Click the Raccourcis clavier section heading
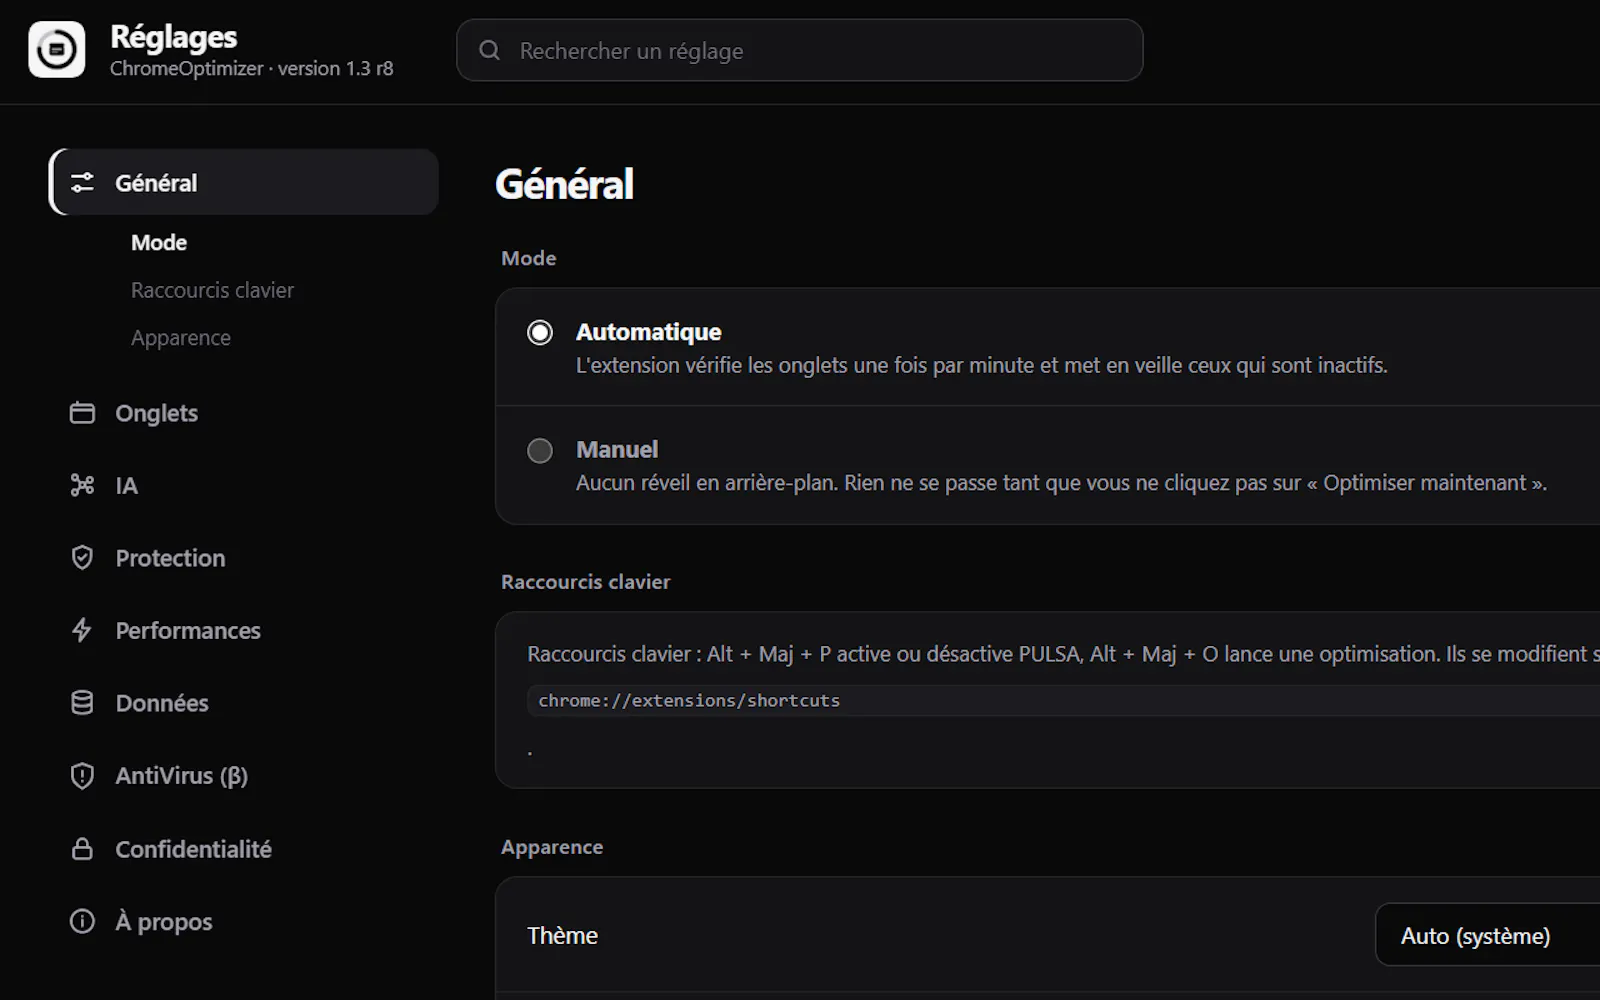The height and width of the screenshot is (1000, 1600). tap(586, 582)
